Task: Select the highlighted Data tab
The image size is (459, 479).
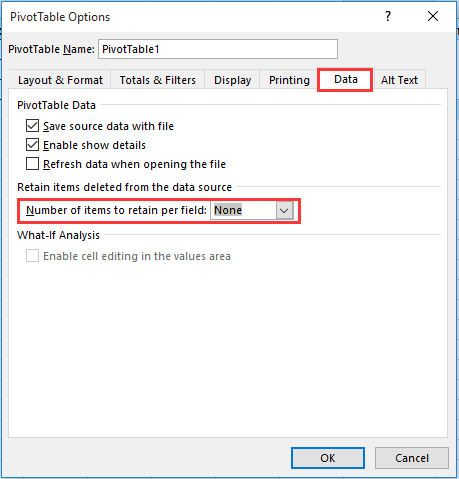Action: (345, 79)
